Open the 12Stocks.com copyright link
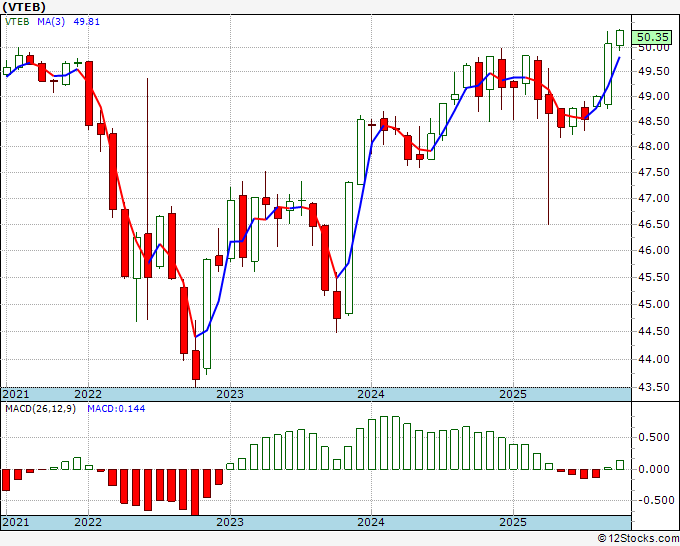The height and width of the screenshot is (546, 680). tap(639, 539)
